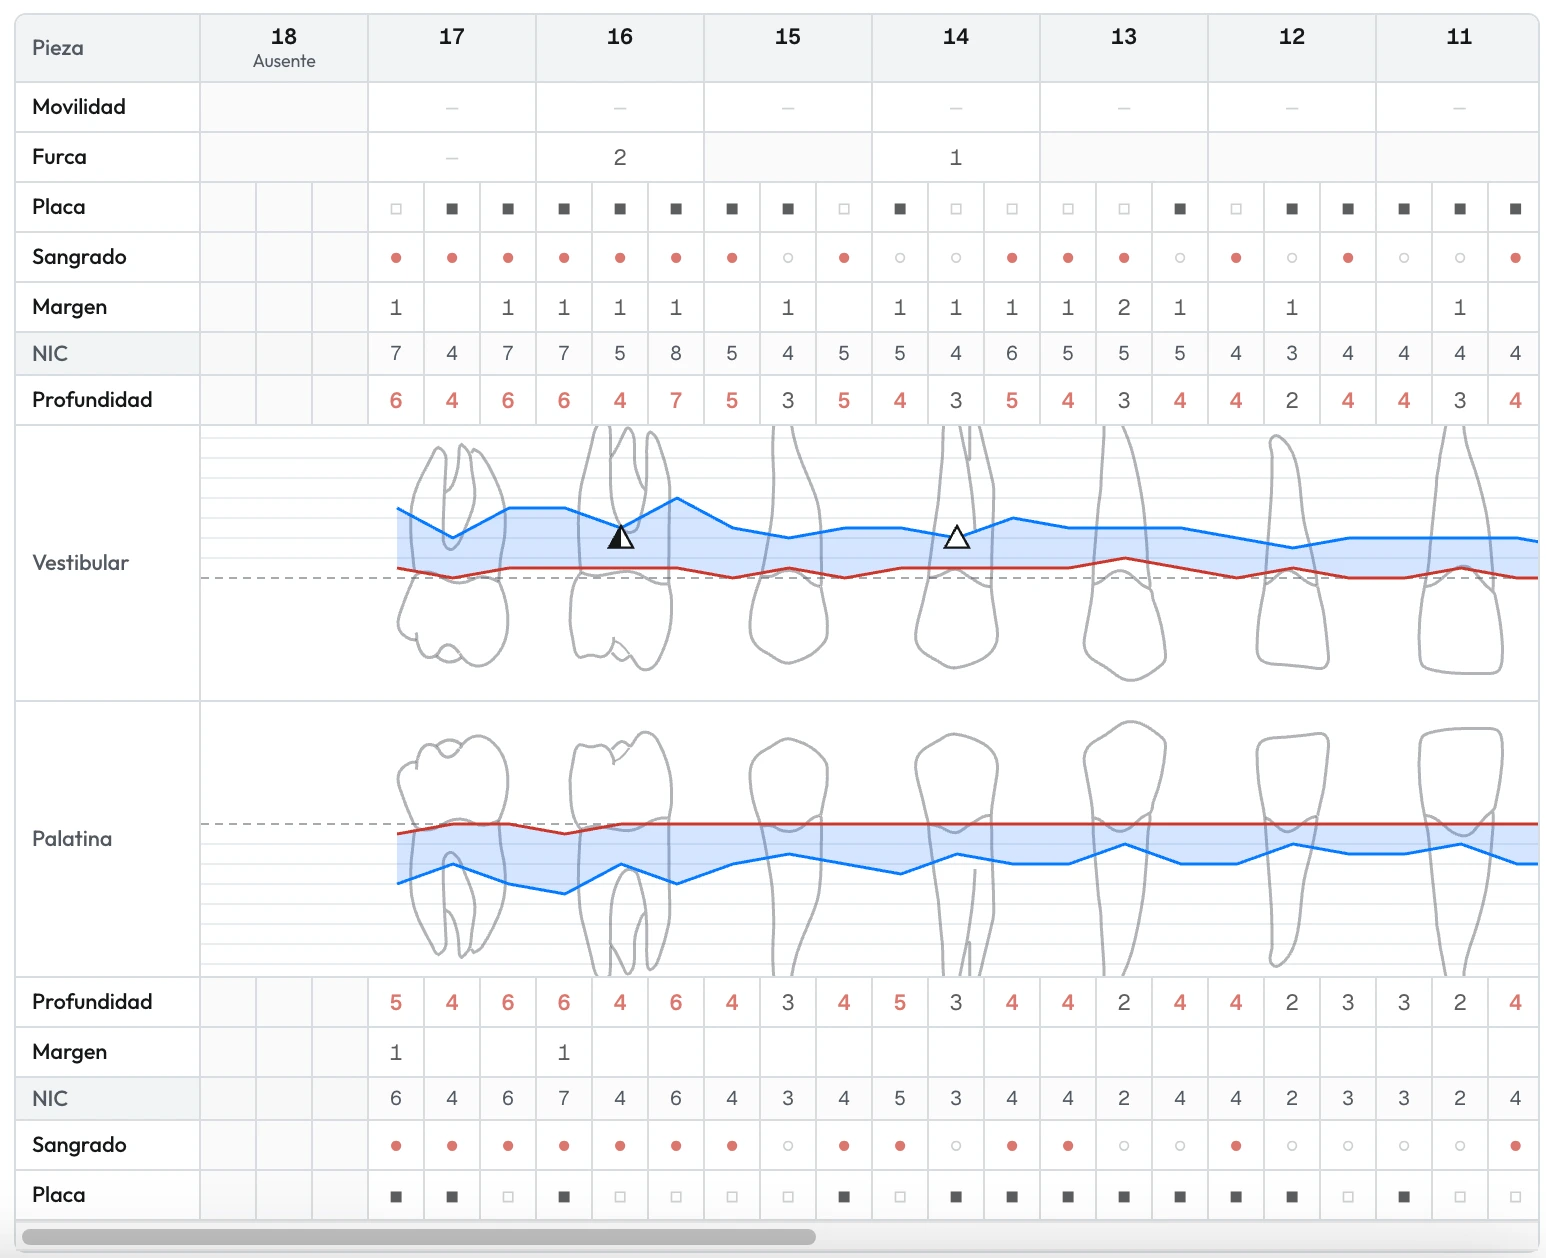Screen dimensions: 1546x1258
Task: Toggle third vestibular Placa box of tooth 13
Action: tap(1180, 209)
